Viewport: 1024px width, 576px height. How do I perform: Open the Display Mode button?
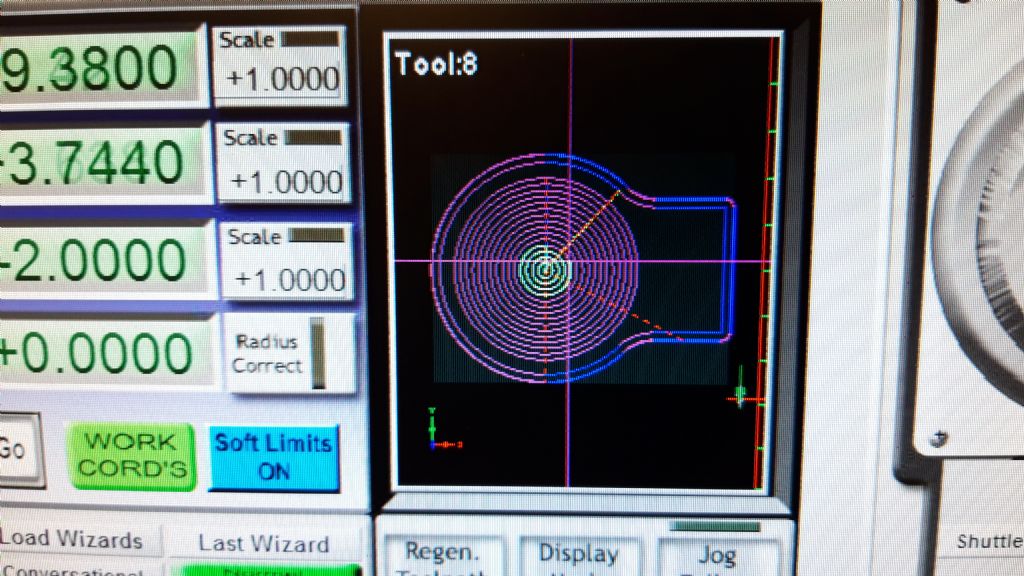pyautogui.click(x=579, y=556)
